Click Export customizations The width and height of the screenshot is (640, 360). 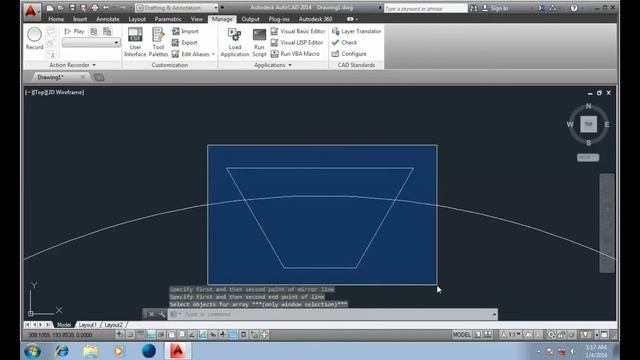pos(185,42)
